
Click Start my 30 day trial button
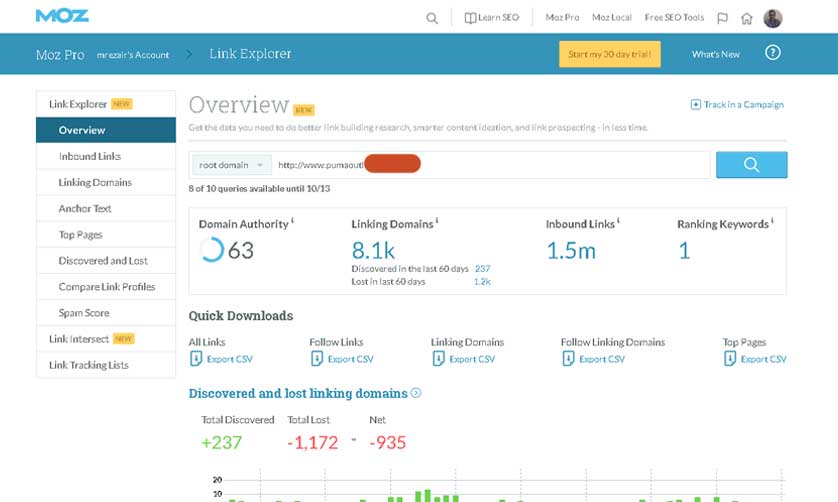pyautogui.click(x=609, y=54)
